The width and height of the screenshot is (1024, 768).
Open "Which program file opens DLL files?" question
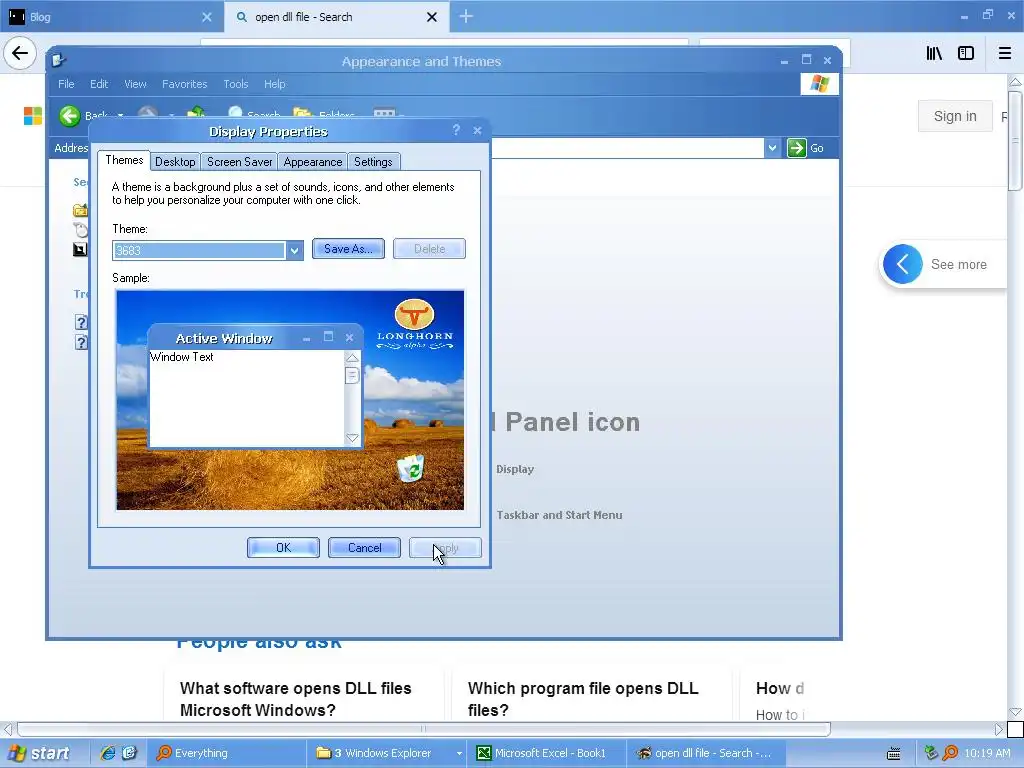tap(583, 699)
